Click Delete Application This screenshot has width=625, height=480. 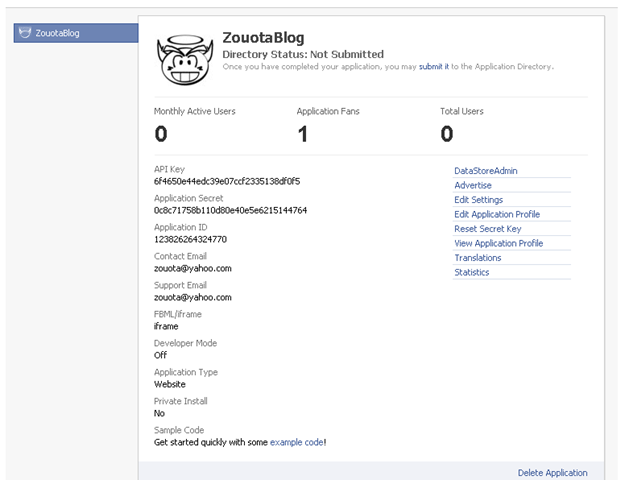(x=552, y=473)
